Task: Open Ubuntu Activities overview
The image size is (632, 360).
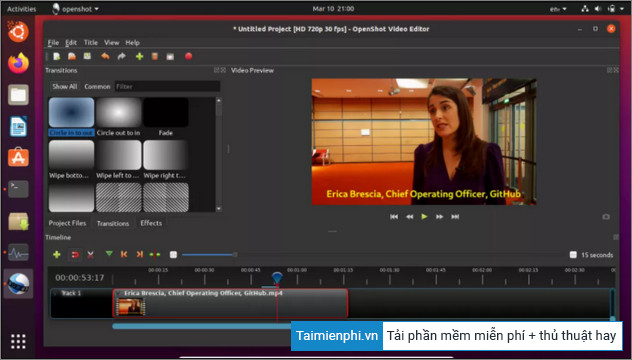Action: [22, 9]
